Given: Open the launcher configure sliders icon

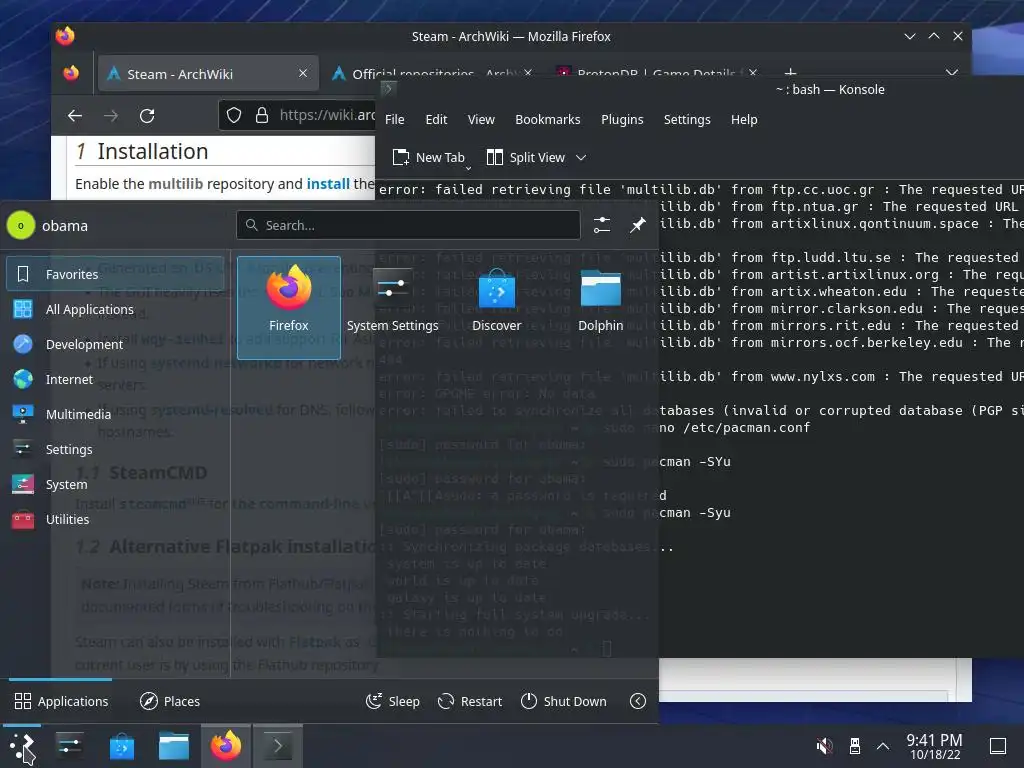Looking at the screenshot, I should (601, 225).
